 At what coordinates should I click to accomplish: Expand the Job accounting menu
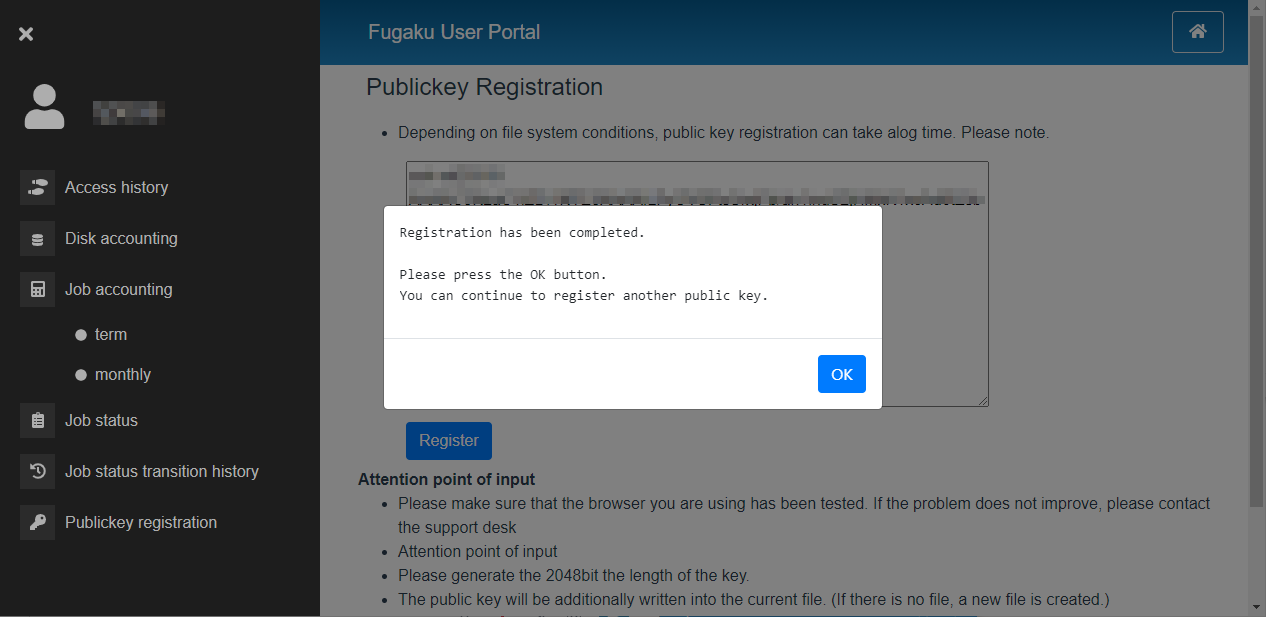pyautogui.click(x=118, y=290)
